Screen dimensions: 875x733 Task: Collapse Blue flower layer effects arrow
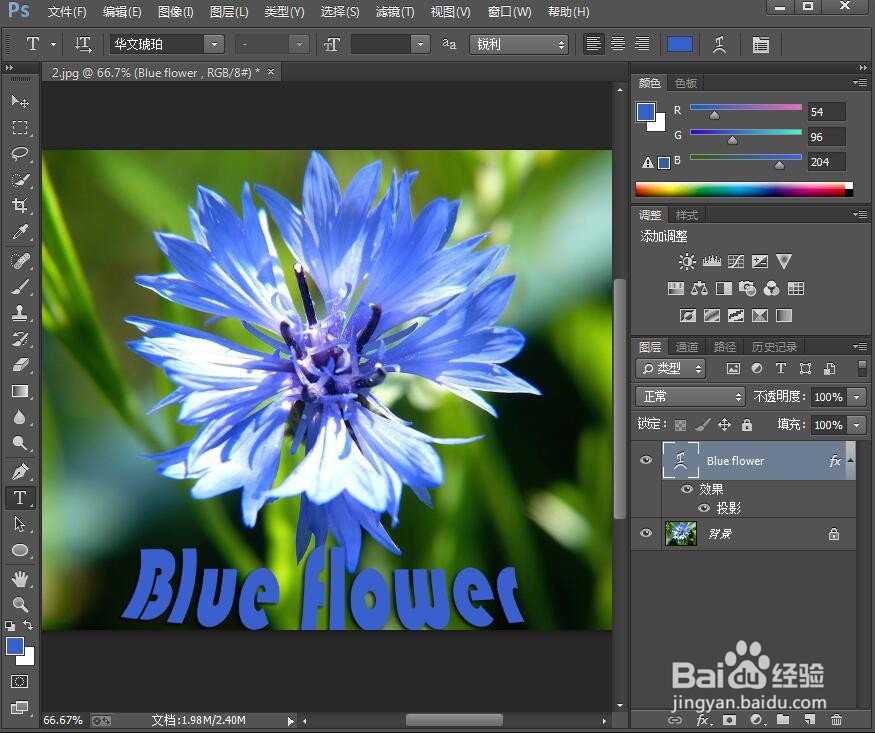coord(850,460)
